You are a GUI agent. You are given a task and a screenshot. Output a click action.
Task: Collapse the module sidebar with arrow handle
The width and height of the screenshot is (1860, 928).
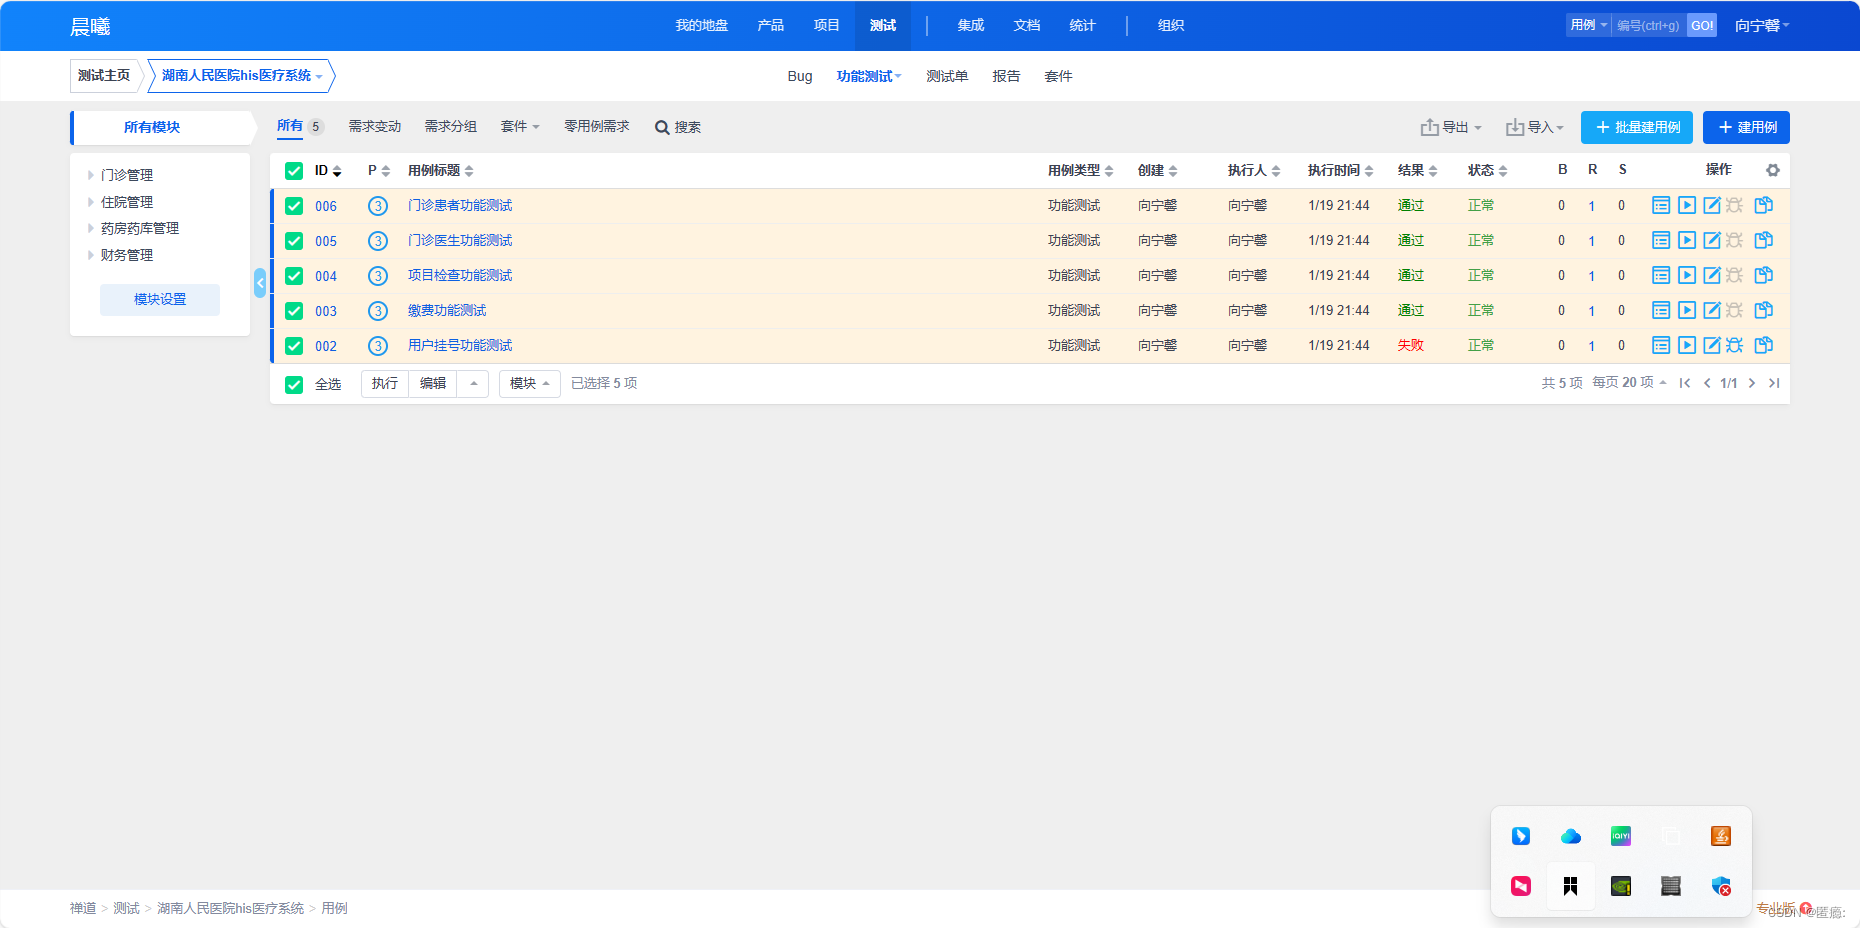click(260, 283)
